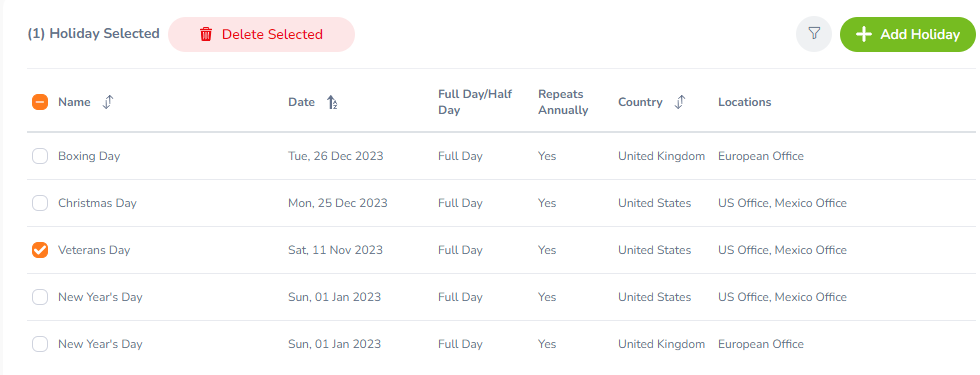Click the Christmas Day date cell
The width and height of the screenshot is (980, 375).
pos(338,203)
